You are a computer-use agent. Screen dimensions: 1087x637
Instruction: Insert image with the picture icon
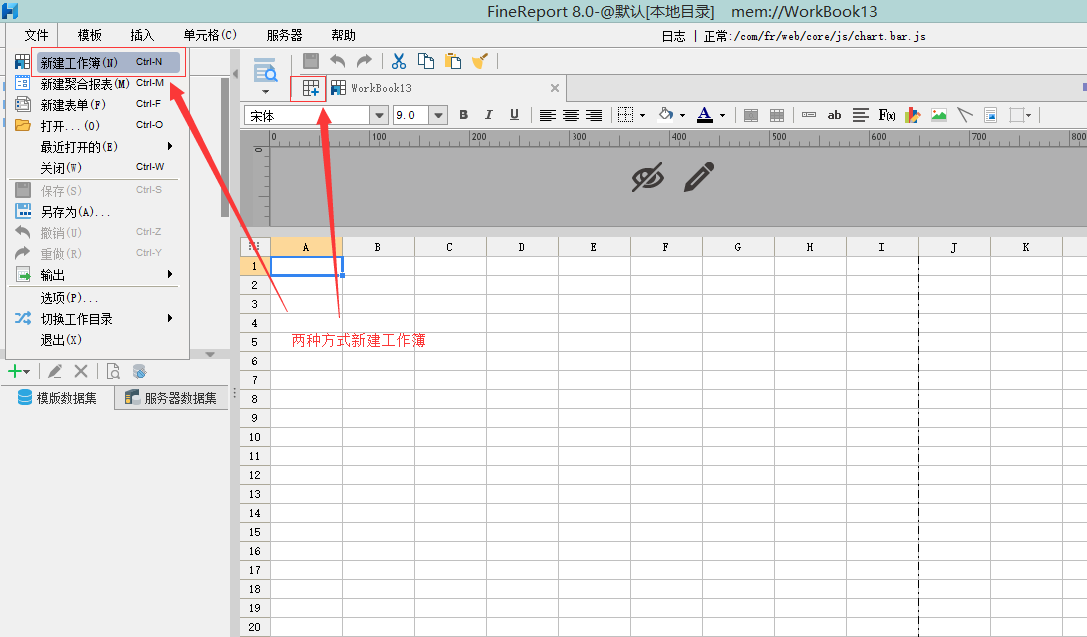click(939, 115)
